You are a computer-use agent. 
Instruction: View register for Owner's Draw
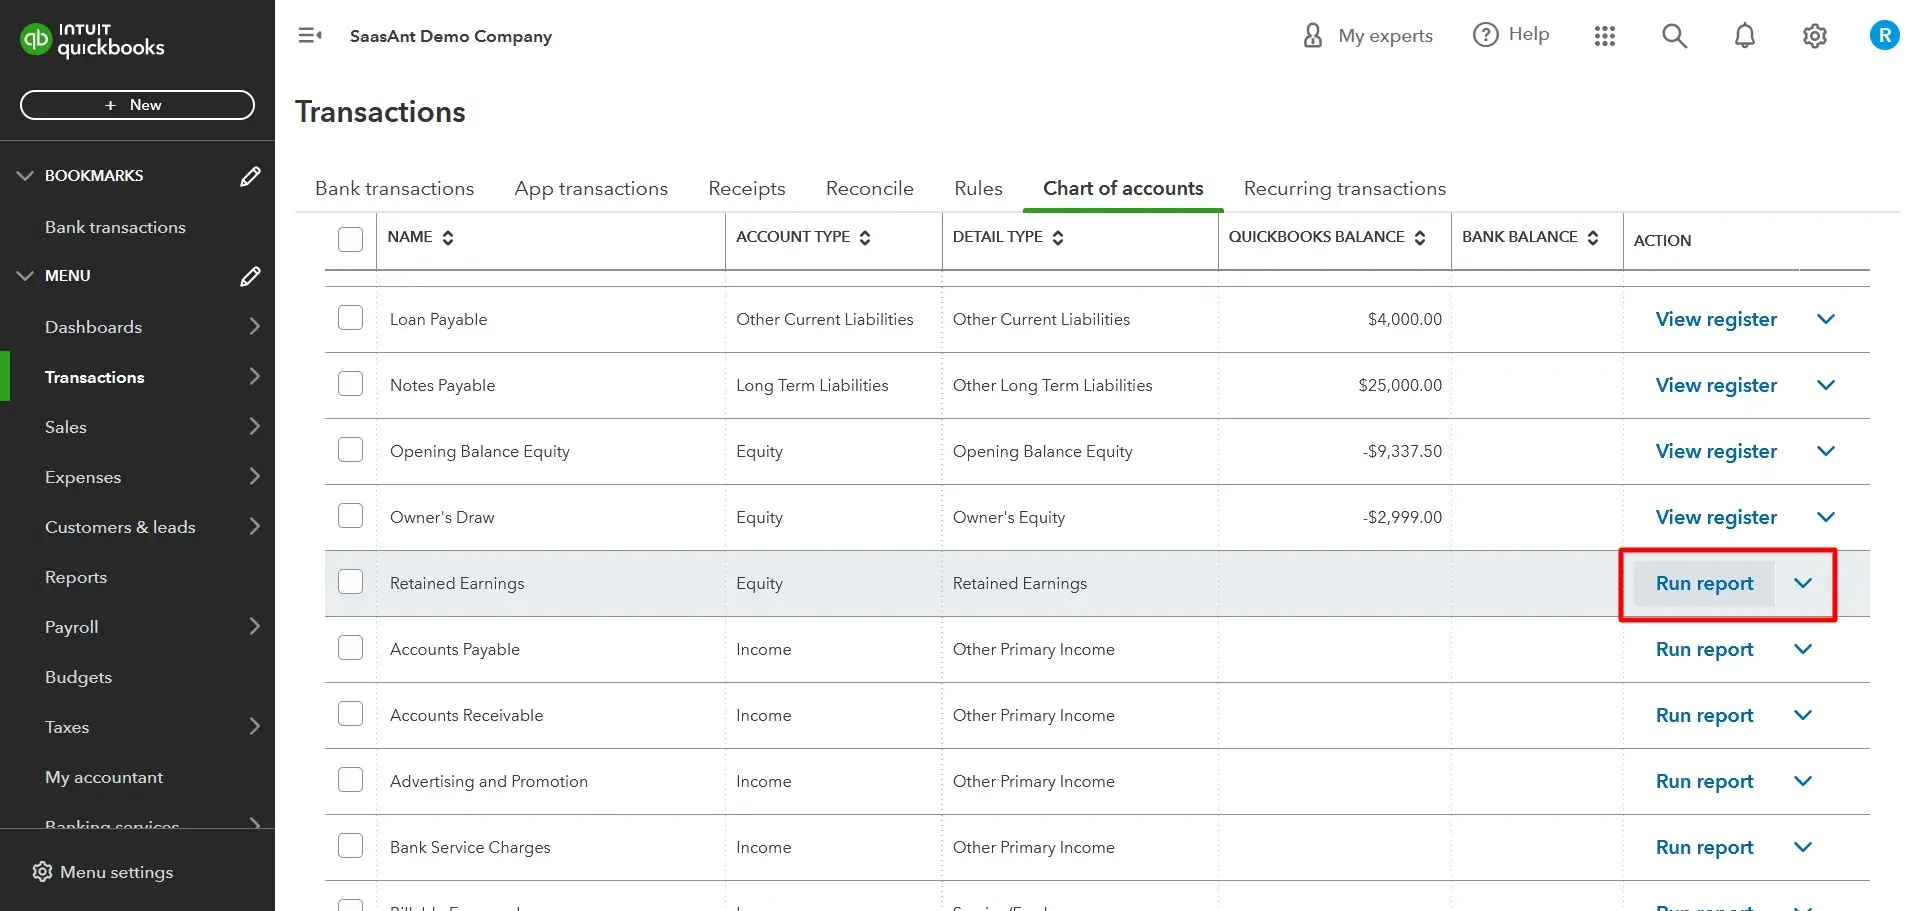[1716, 517]
